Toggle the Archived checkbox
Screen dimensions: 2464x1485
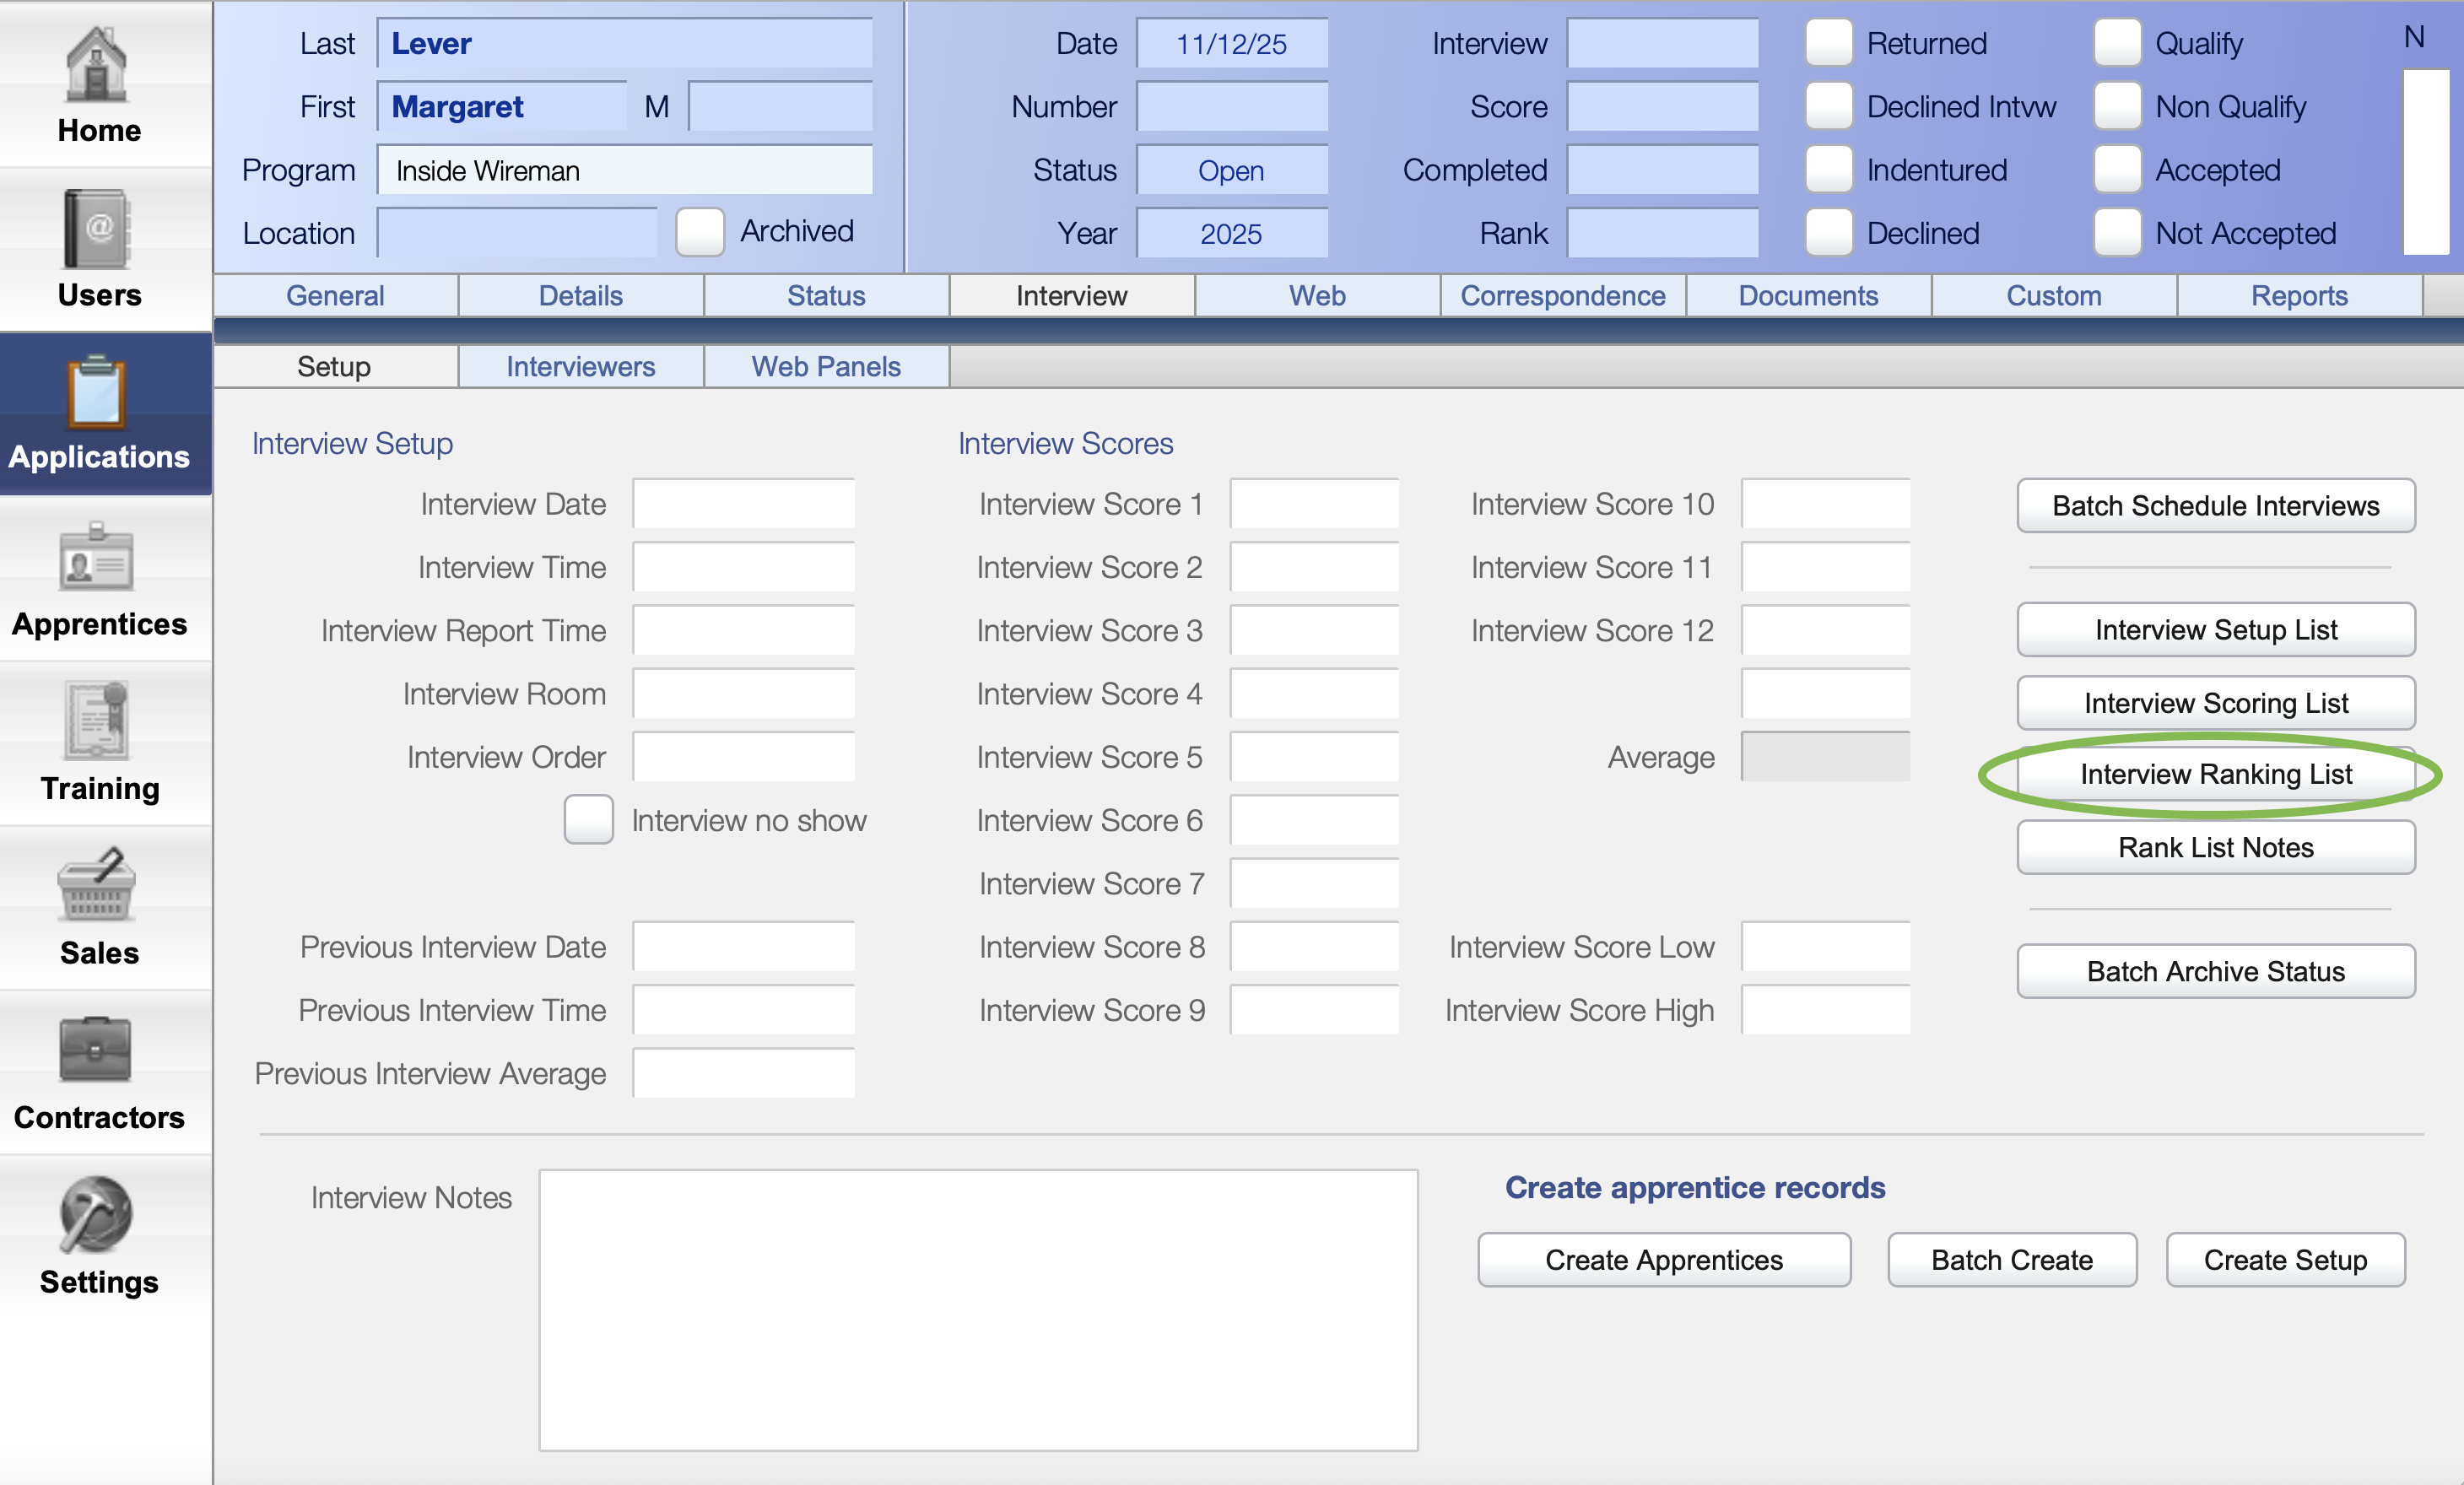tap(700, 232)
